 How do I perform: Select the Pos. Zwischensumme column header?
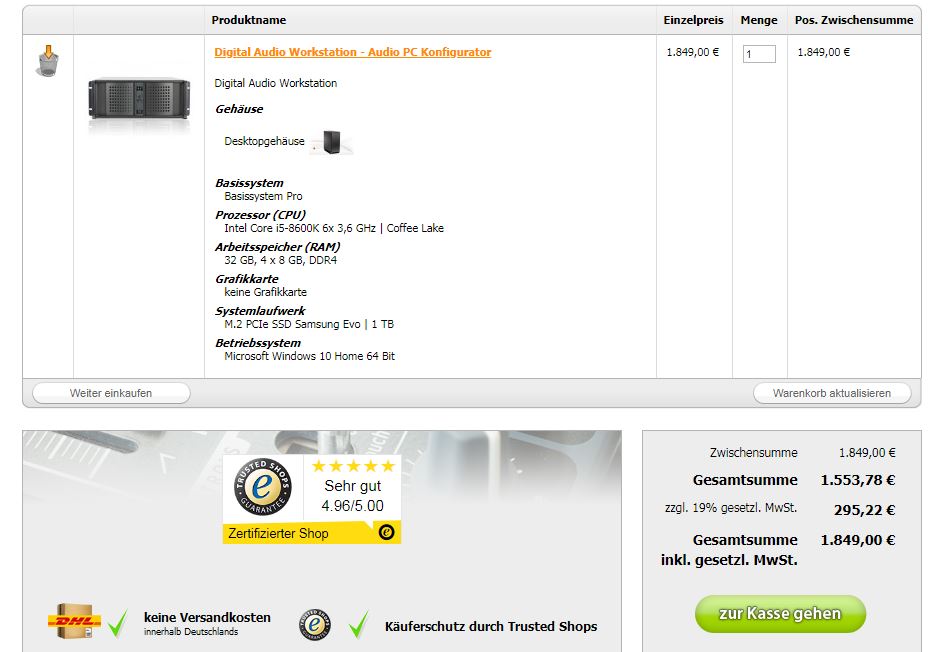[854, 20]
